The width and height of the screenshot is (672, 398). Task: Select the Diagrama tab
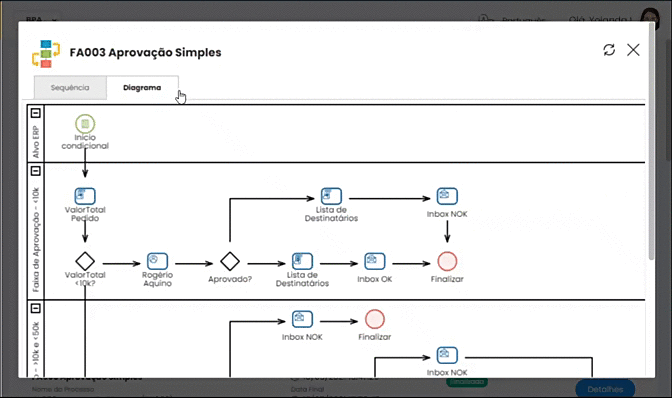click(x=142, y=87)
